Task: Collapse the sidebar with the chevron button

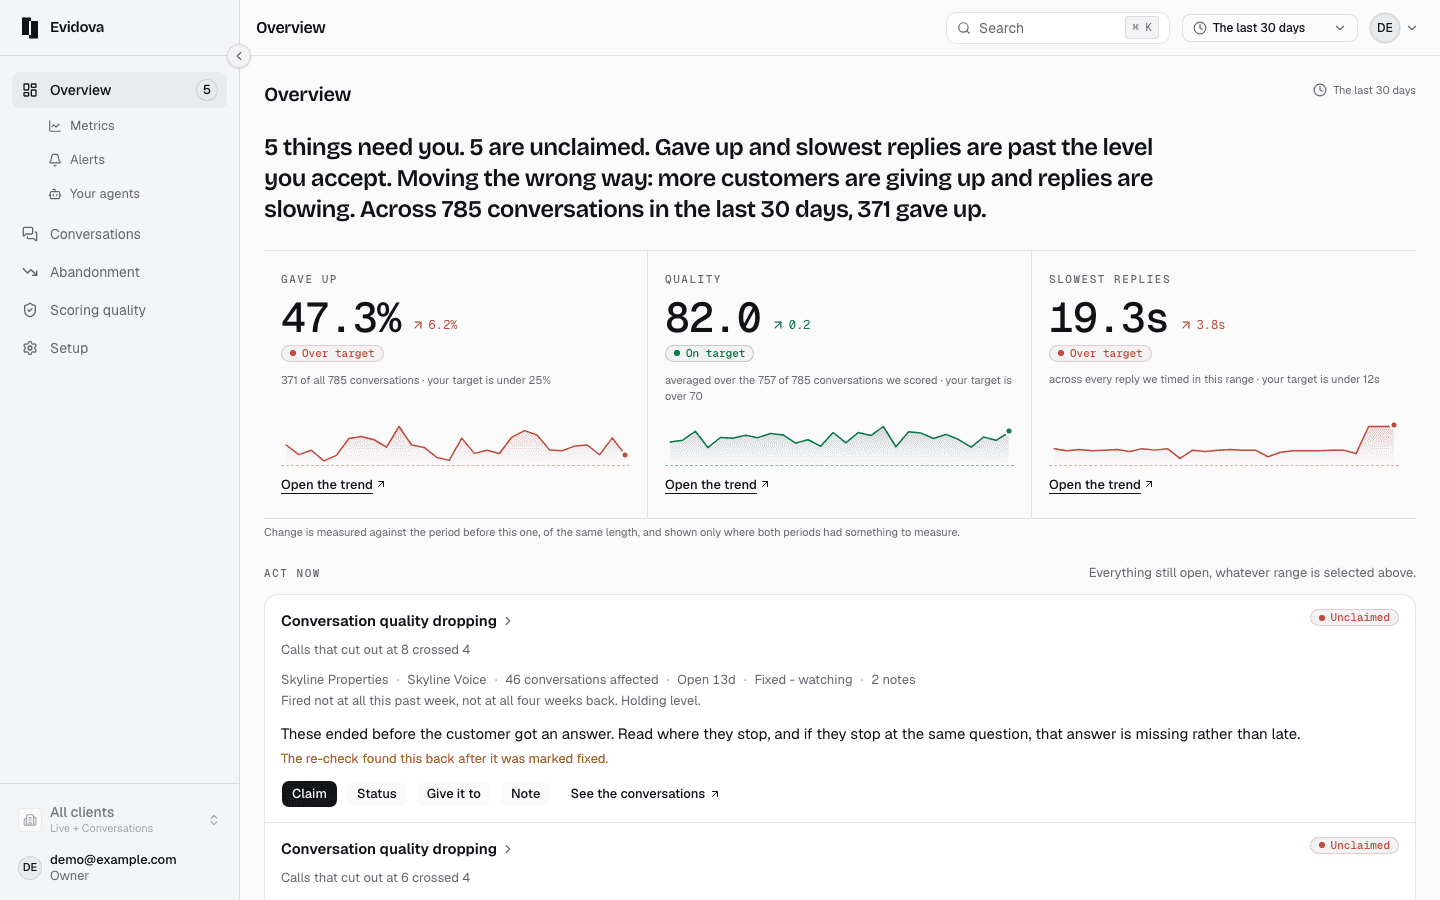Action: tap(239, 56)
